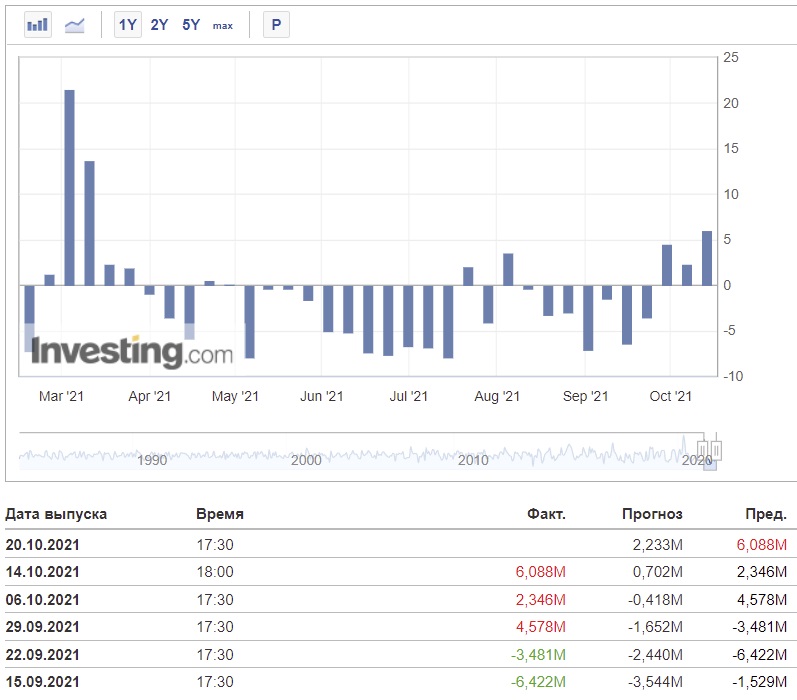Screen dimensions: 797x700
Task: Click the Дата выпуска column header
Action: [56, 514]
